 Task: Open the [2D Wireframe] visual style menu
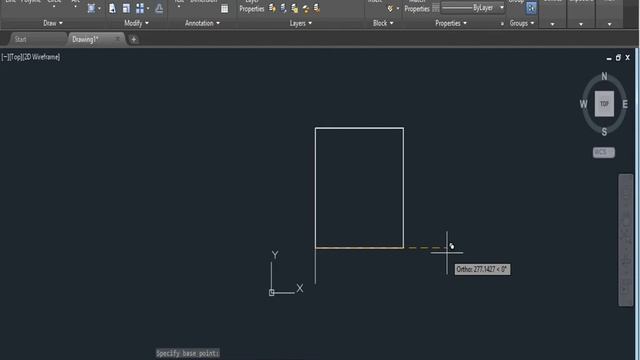click(x=41, y=57)
